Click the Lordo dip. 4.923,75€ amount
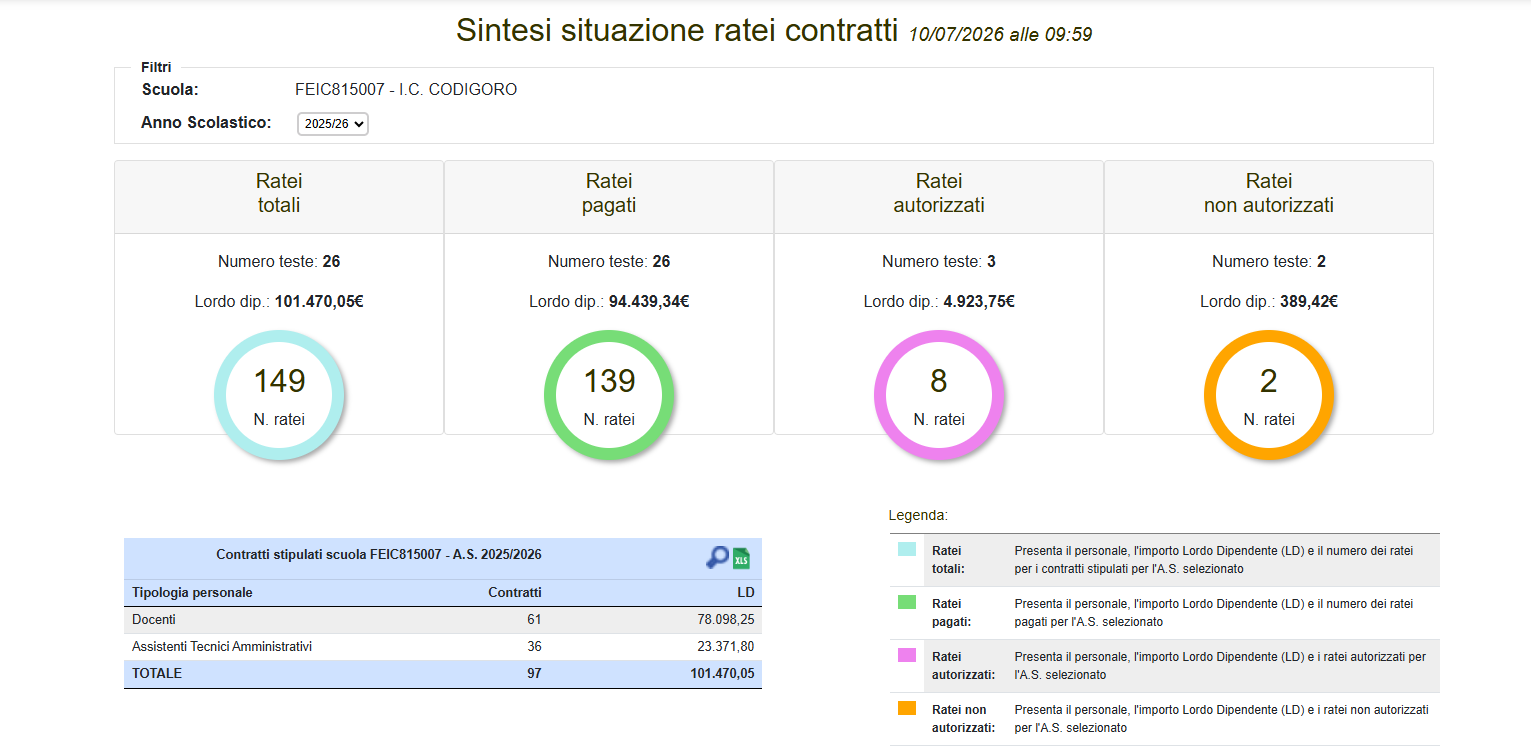This screenshot has width=1531, height=750. coord(979,301)
